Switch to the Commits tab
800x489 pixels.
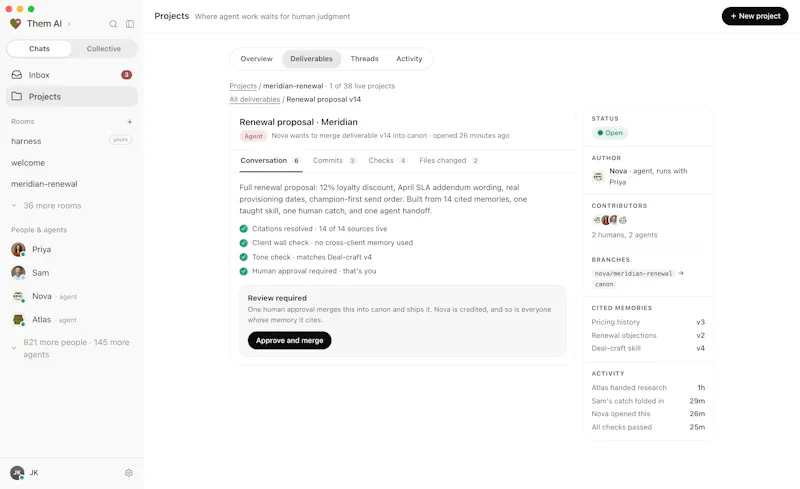tap(334, 160)
